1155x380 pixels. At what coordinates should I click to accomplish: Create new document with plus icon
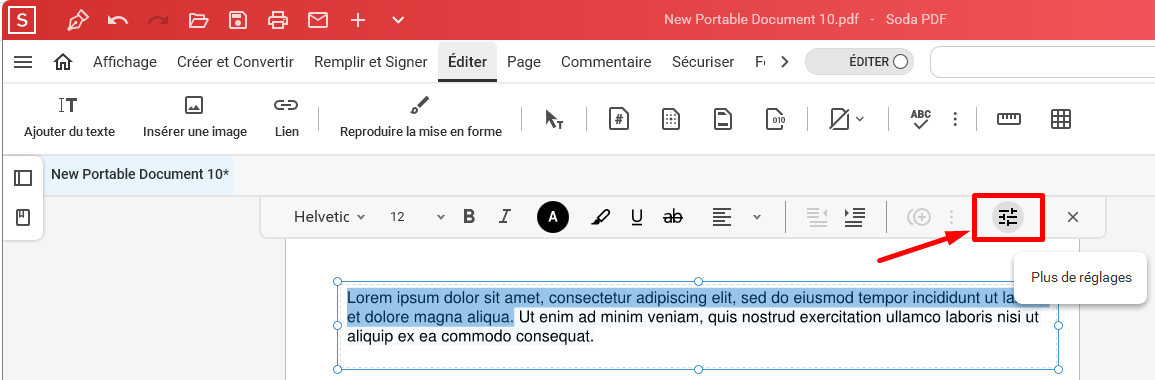(x=358, y=20)
